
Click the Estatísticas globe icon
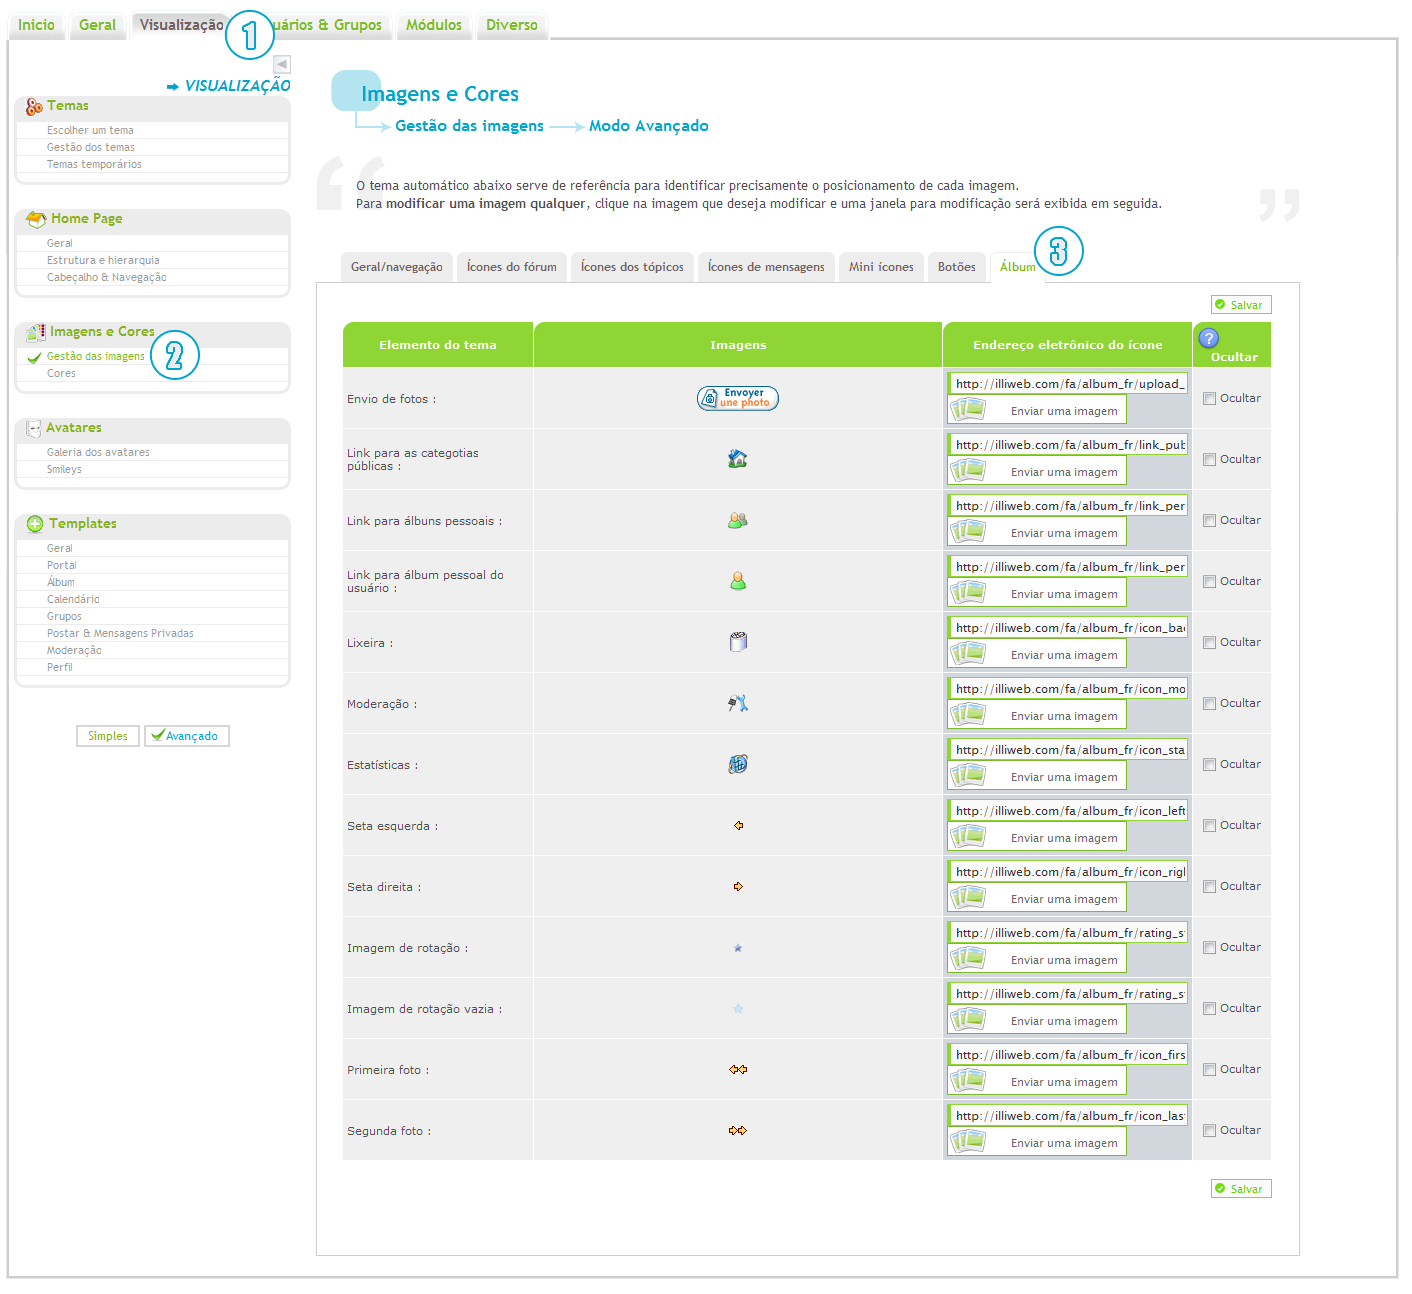click(738, 764)
